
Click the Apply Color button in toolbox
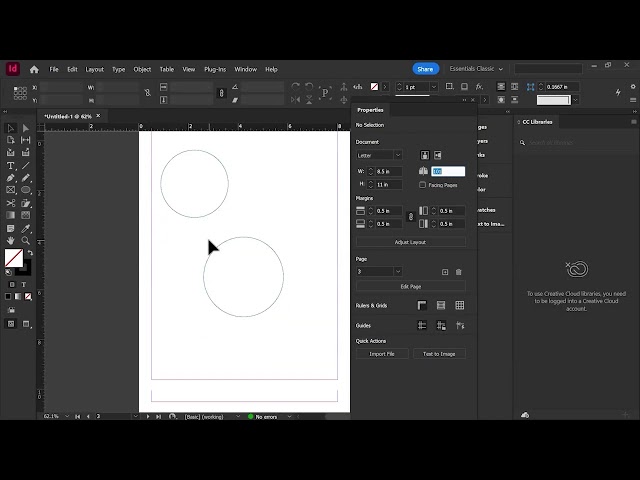coord(8,296)
